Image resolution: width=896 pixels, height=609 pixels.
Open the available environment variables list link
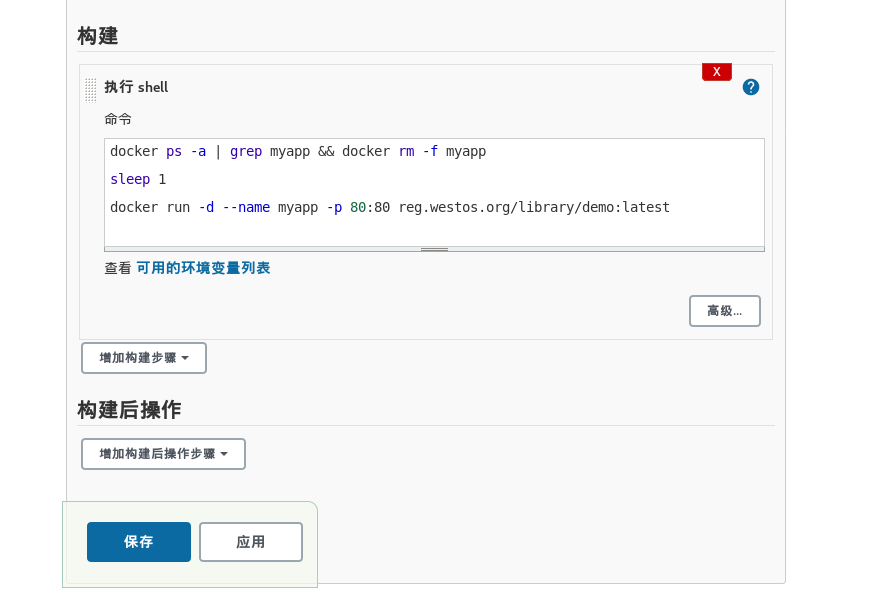pos(203,268)
